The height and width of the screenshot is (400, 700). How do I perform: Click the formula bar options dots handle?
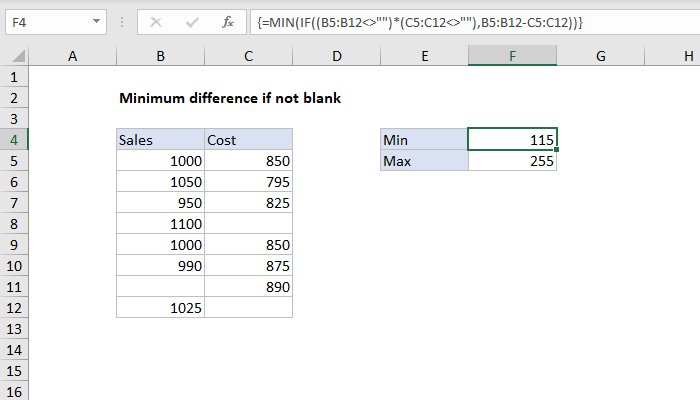point(122,22)
